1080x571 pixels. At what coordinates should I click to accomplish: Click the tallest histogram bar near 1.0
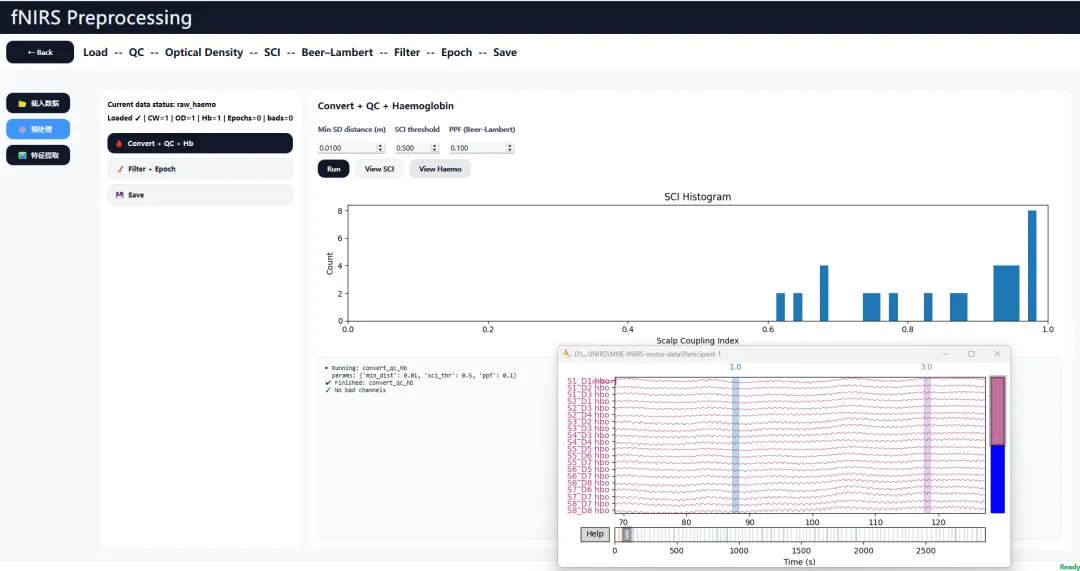[1032, 266]
